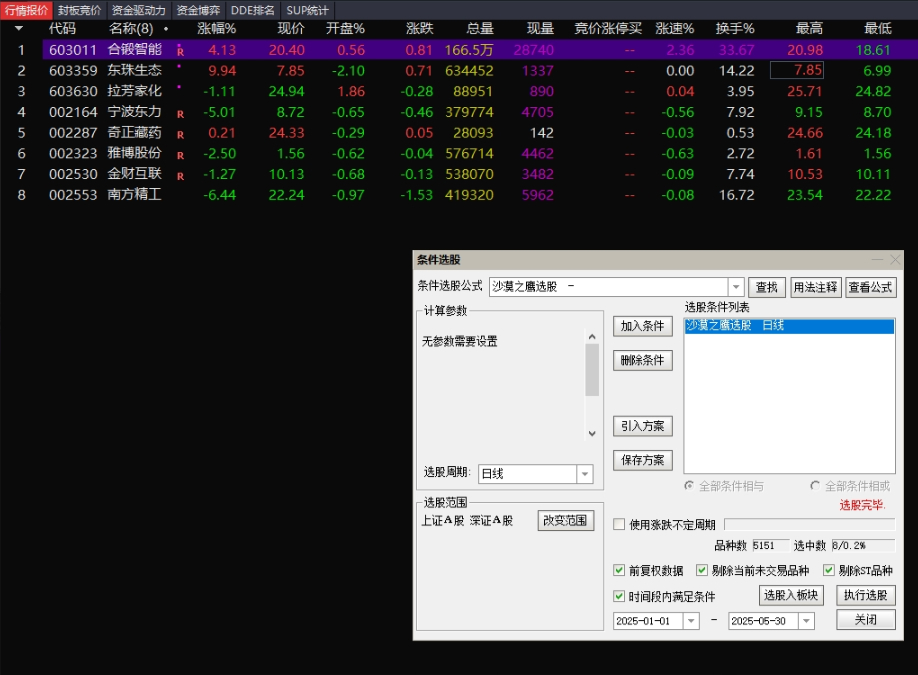Close the 条件选股 dialog window
Viewport: 918px width, 675px height.
(x=895, y=259)
